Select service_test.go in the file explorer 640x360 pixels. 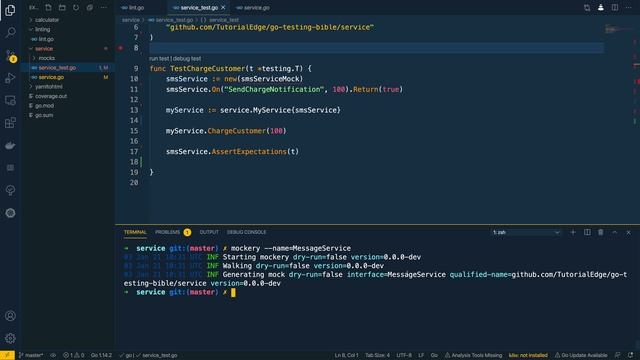coord(57,68)
